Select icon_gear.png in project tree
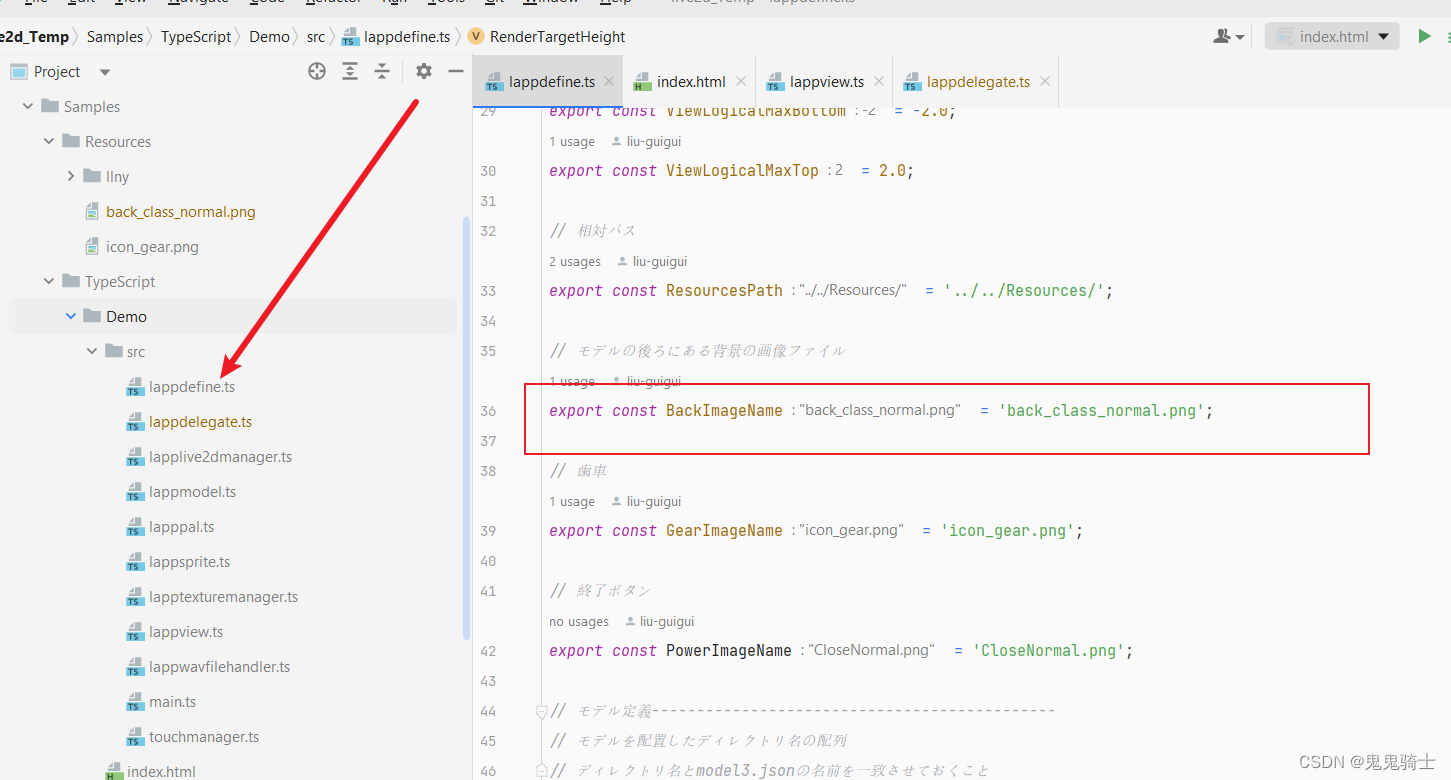Viewport: 1451px width, 780px height. click(x=152, y=247)
